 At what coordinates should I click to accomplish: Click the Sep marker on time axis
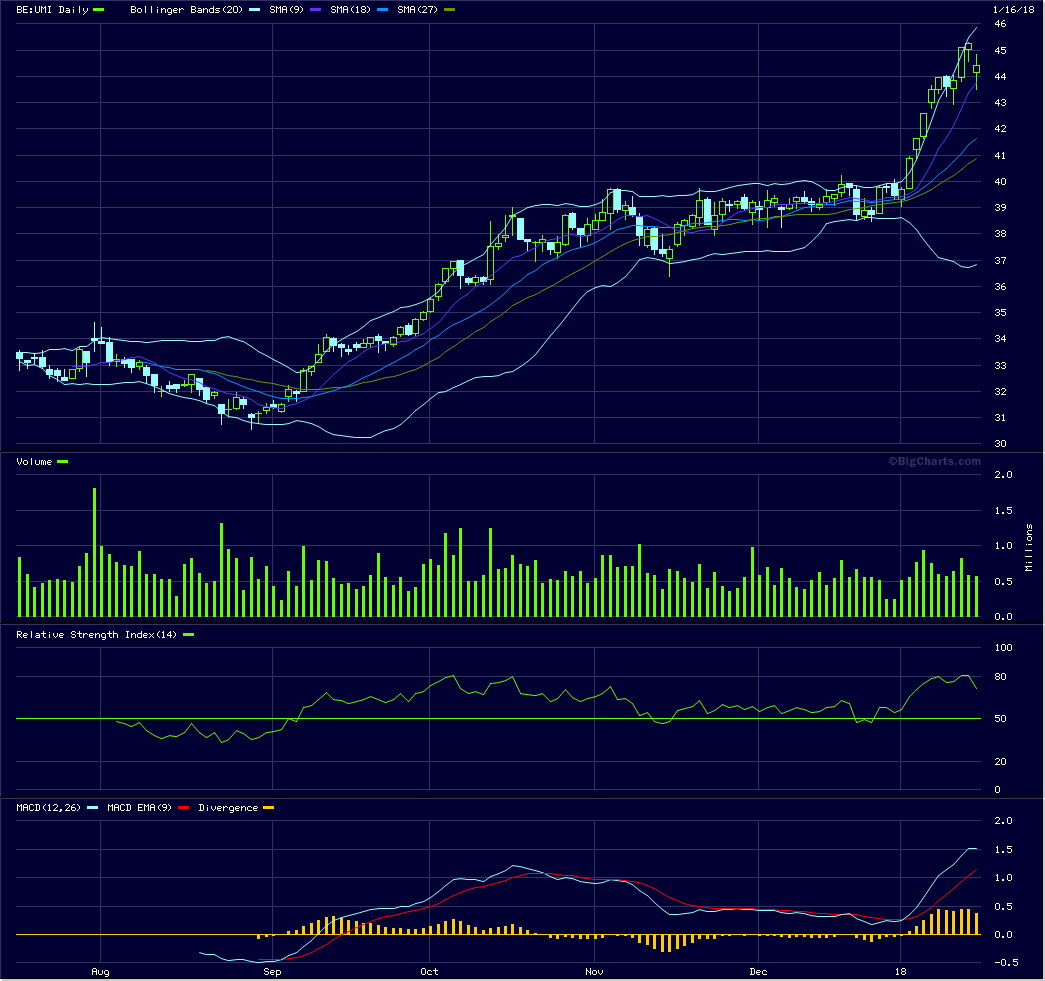pyautogui.click(x=272, y=970)
